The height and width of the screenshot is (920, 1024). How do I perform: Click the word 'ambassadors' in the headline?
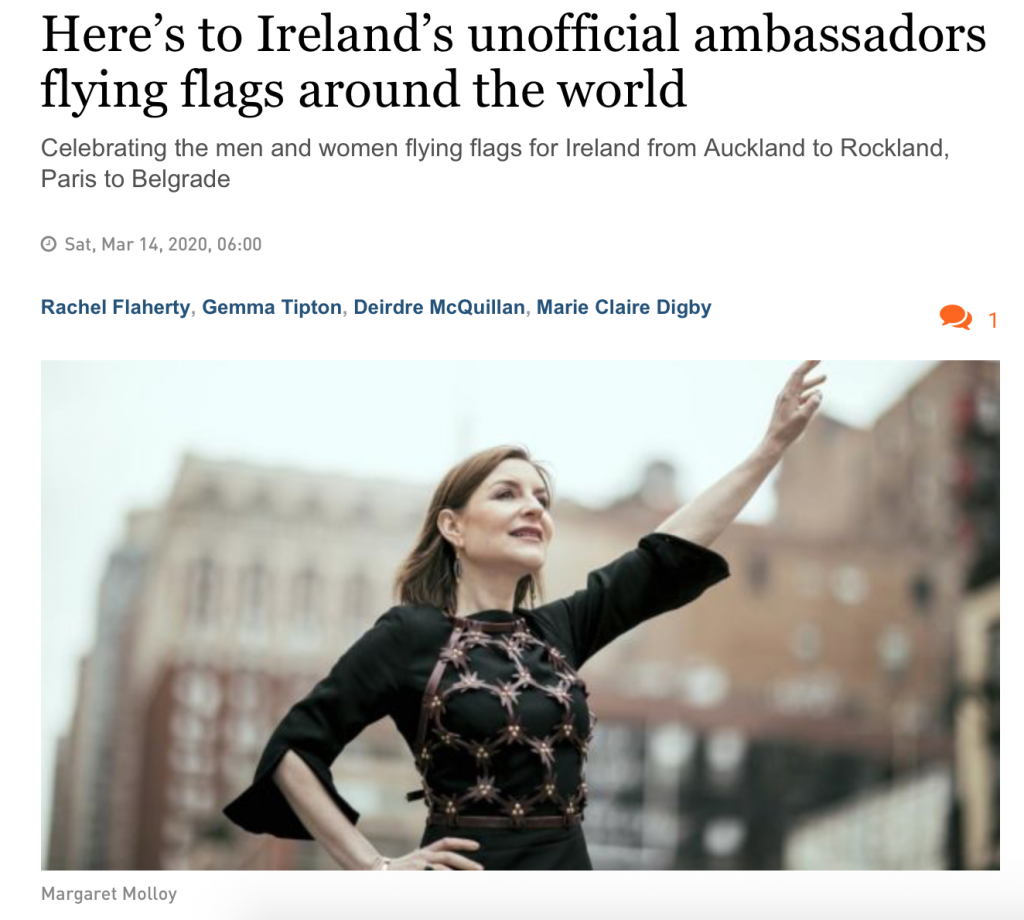tap(840, 34)
